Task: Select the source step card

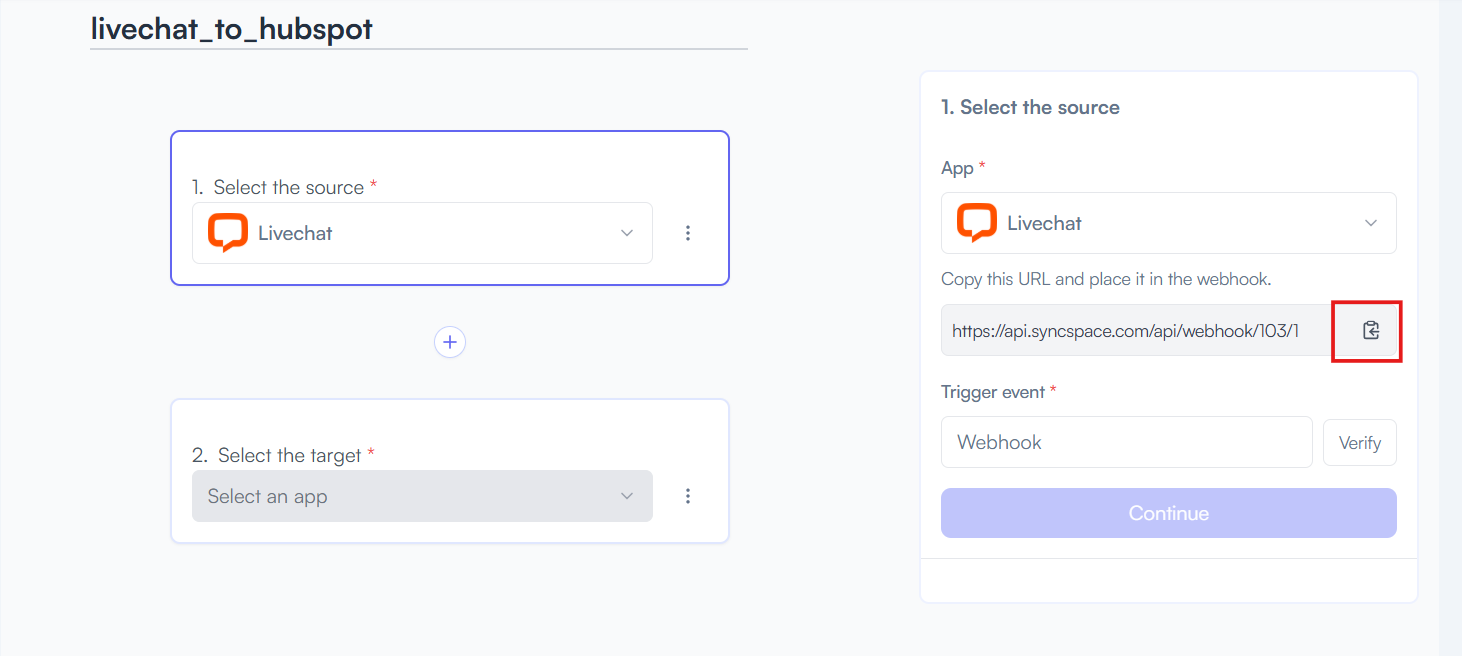Action: [x=450, y=208]
